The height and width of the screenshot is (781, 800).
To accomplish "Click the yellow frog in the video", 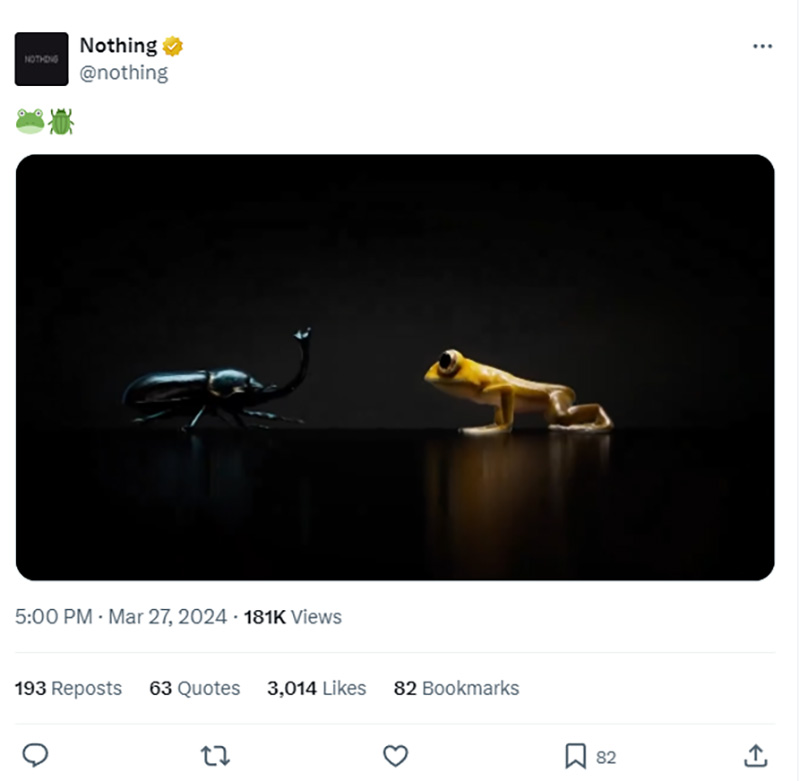I will [x=518, y=392].
